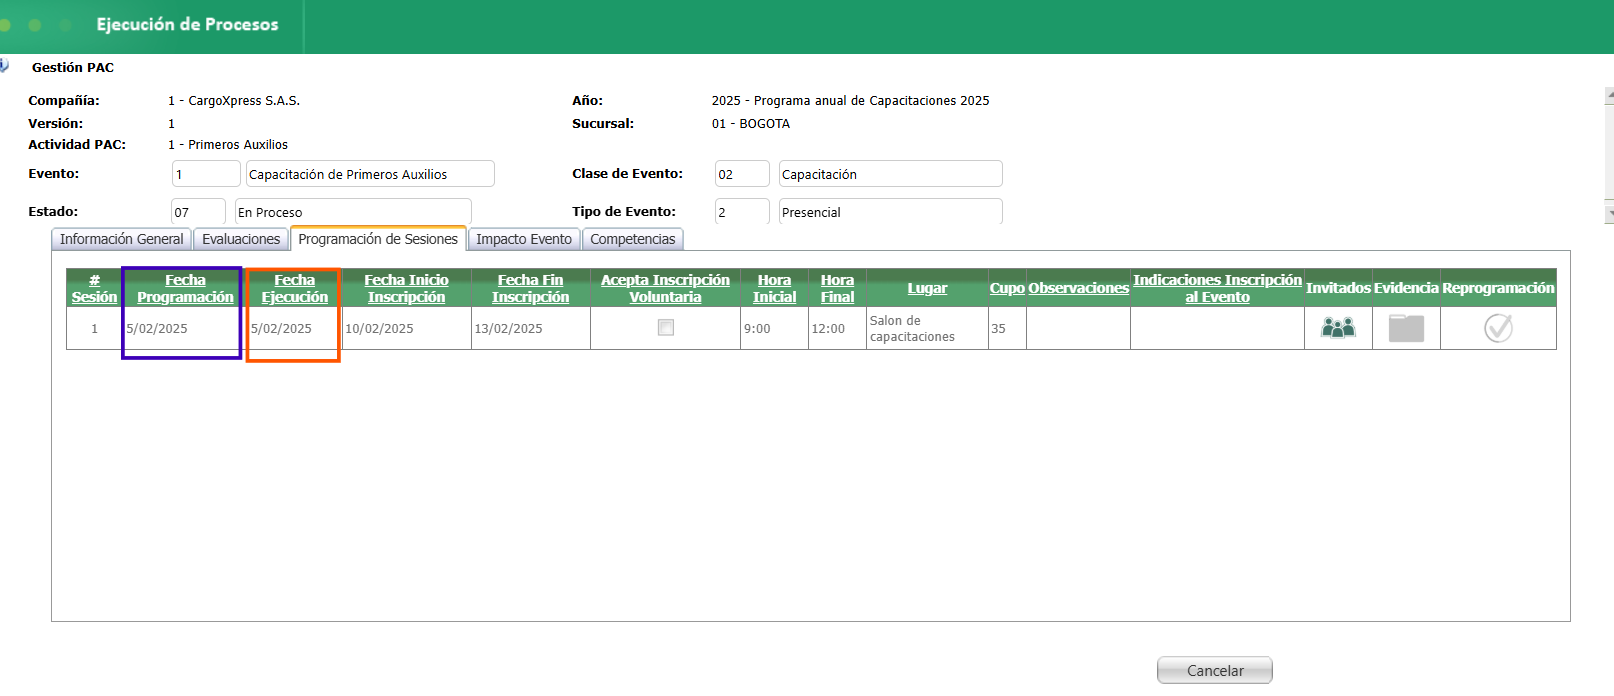This screenshot has height=696, width=1614.
Task: Click the 13/02/2025 inscription end cell
Action: pyautogui.click(x=531, y=328)
